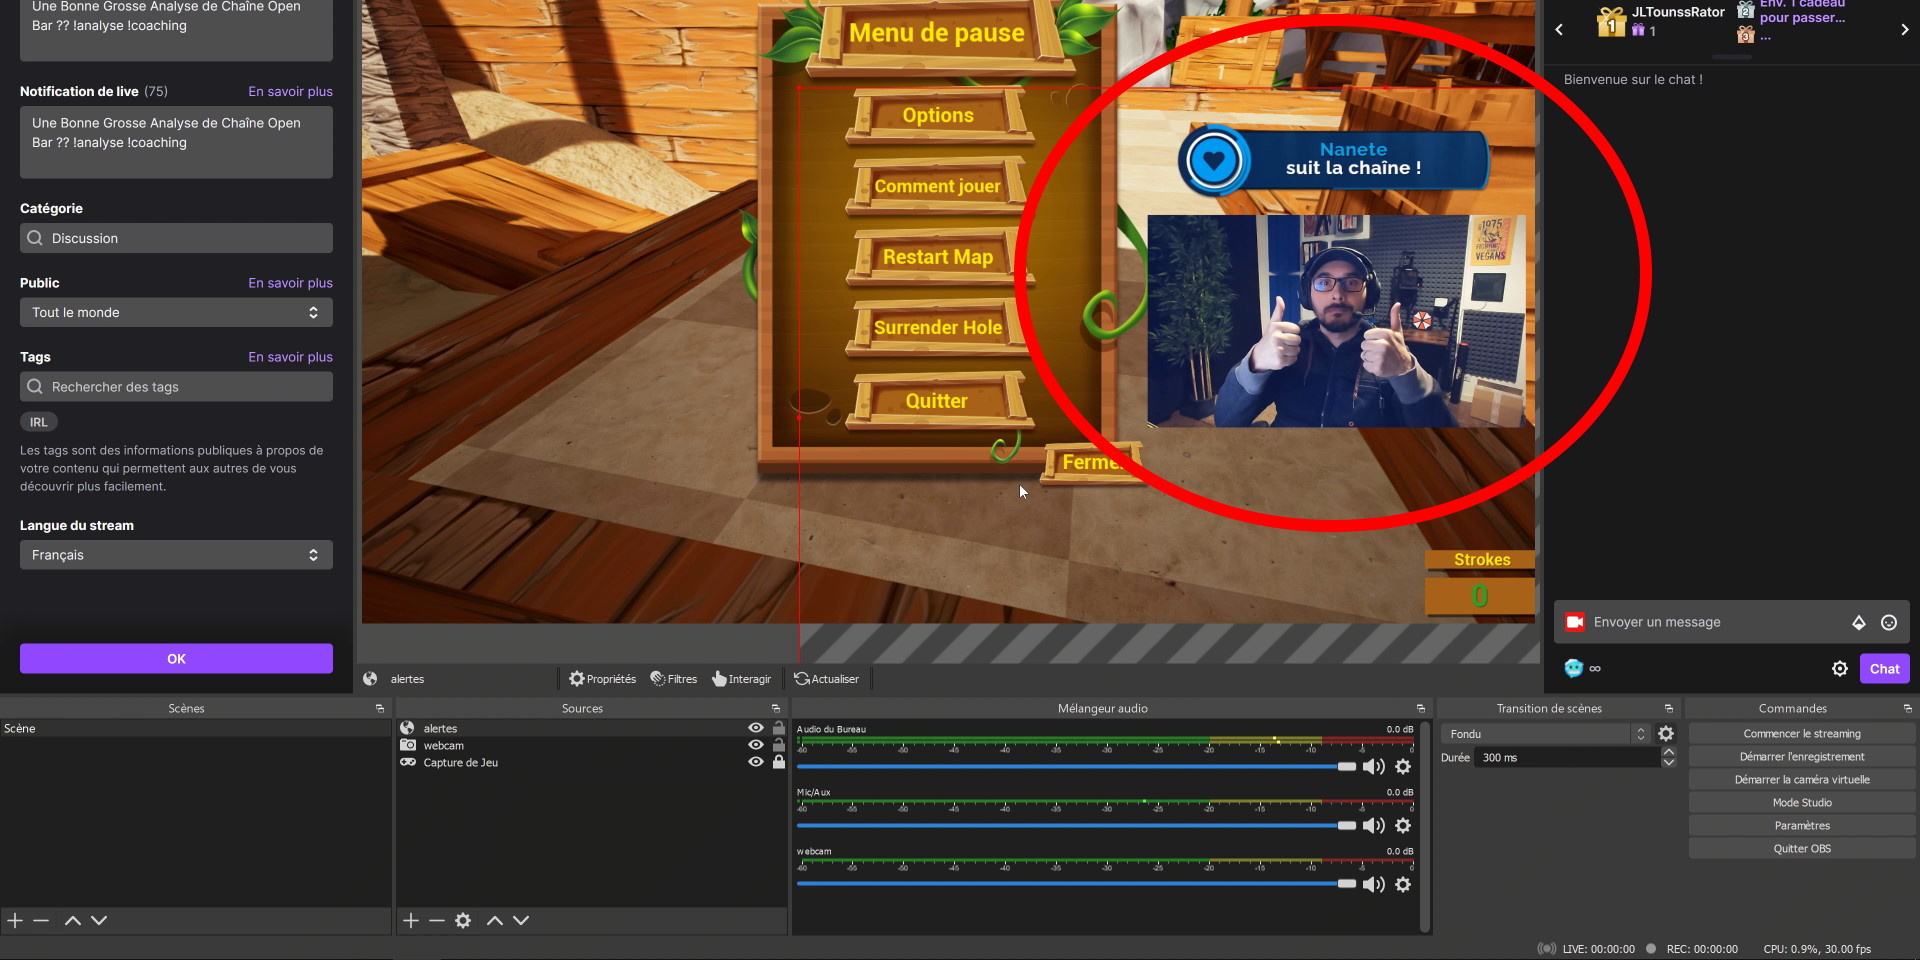Click Commencer le streaming button
Viewport: 1920px width, 960px height.
[x=1801, y=734]
